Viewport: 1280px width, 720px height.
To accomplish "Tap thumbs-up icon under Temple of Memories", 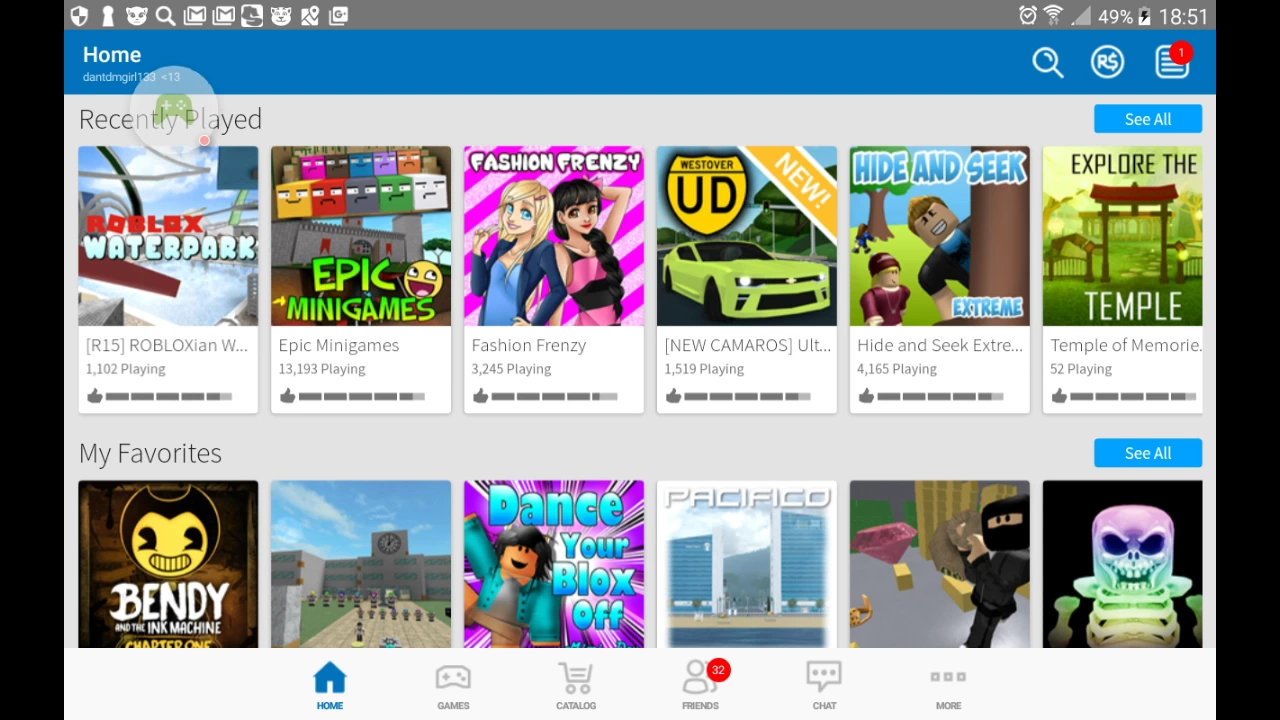I will point(1059,397).
